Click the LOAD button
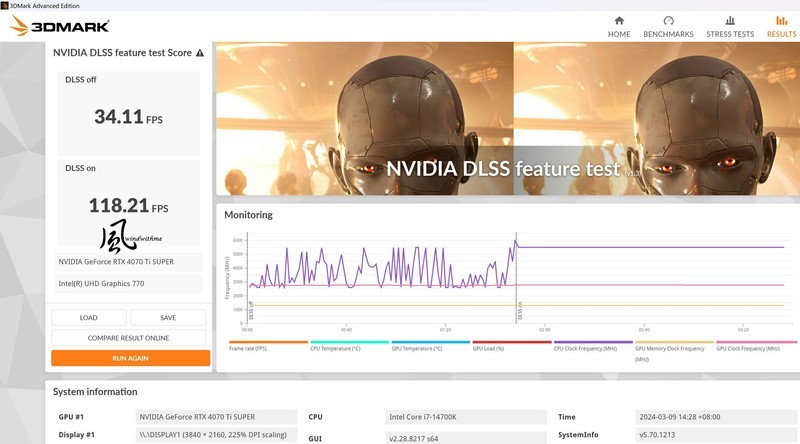The image size is (800, 444). pyautogui.click(x=89, y=317)
